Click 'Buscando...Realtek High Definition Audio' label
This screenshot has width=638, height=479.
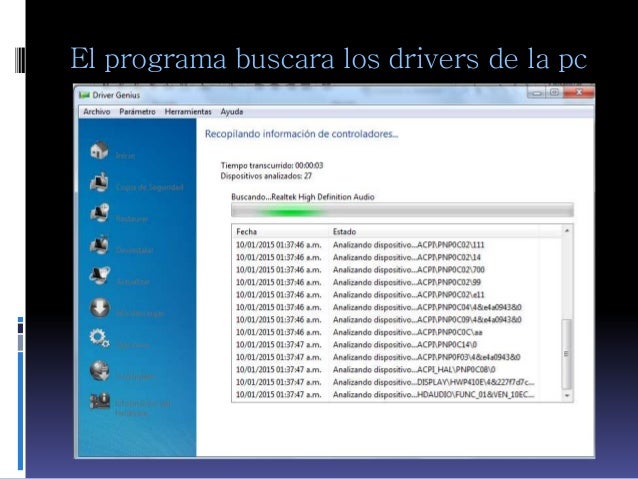click(x=303, y=197)
